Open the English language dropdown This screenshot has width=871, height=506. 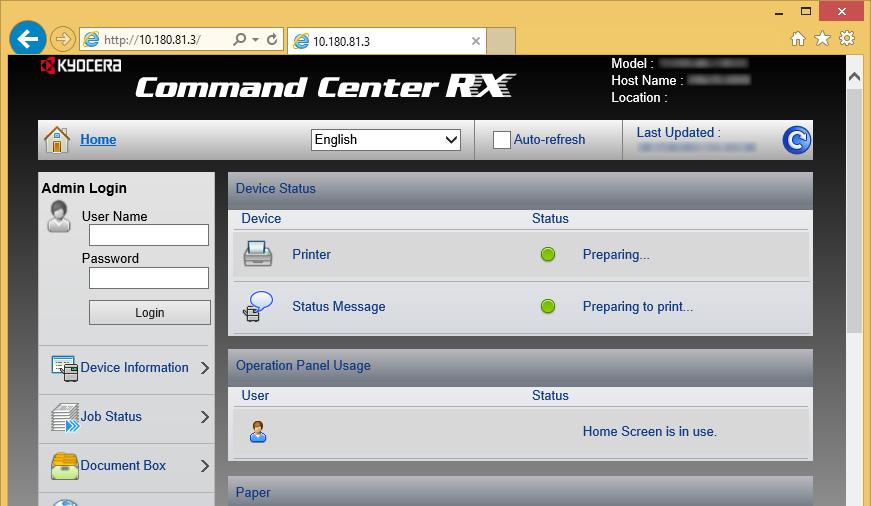point(386,139)
